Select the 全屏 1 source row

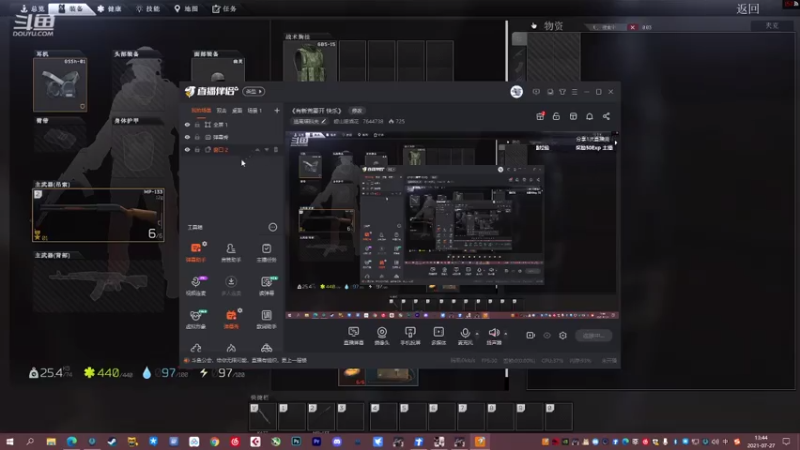(x=232, y=124)
